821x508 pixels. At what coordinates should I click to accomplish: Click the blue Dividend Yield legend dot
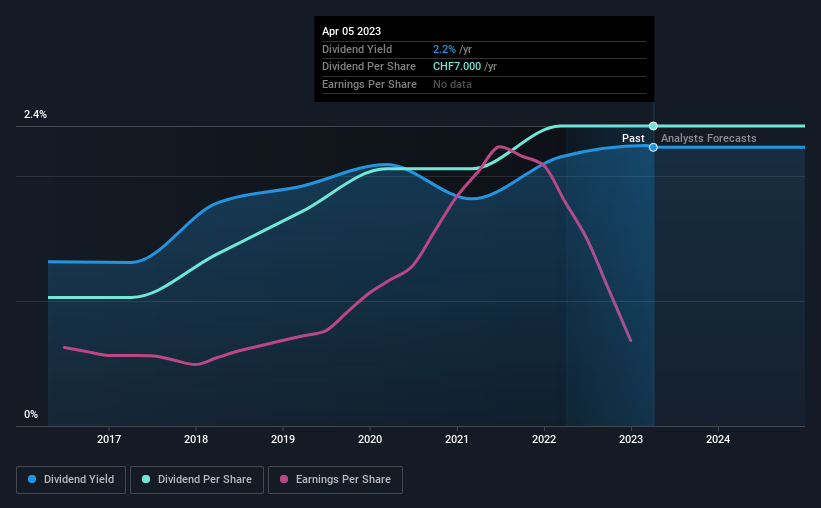coord(32,479)
